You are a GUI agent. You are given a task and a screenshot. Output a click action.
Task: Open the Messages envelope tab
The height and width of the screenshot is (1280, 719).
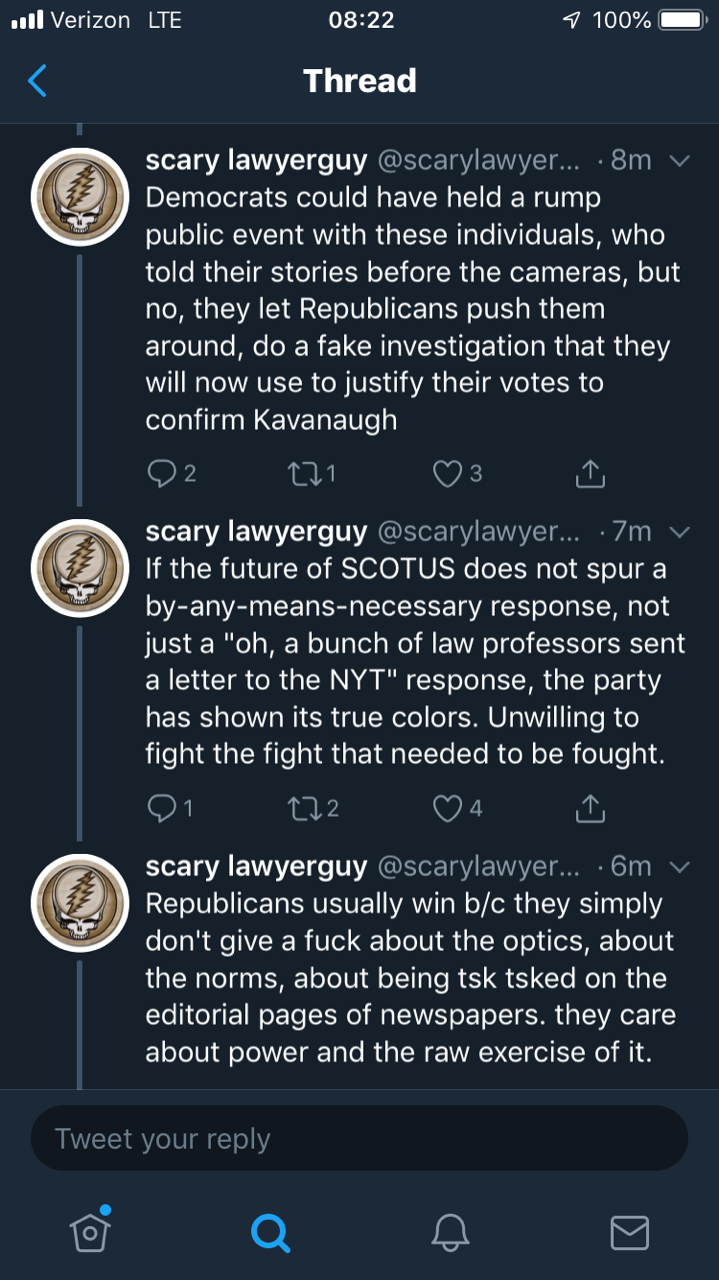[629, 1232]
